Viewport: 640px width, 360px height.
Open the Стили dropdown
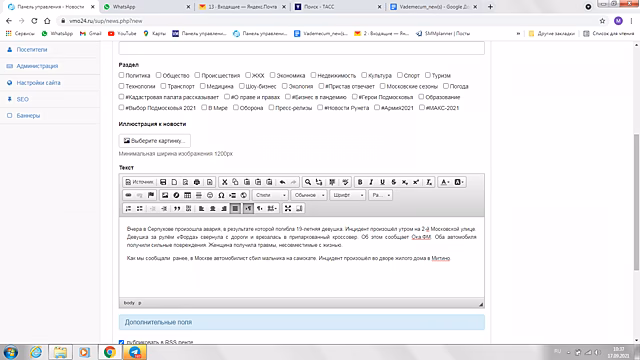(270, 195)
